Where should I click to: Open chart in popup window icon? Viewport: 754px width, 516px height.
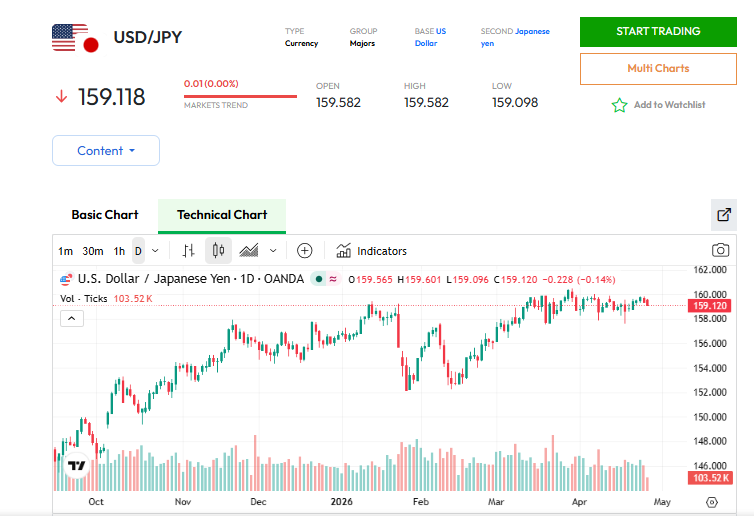(x=724, y=214)
